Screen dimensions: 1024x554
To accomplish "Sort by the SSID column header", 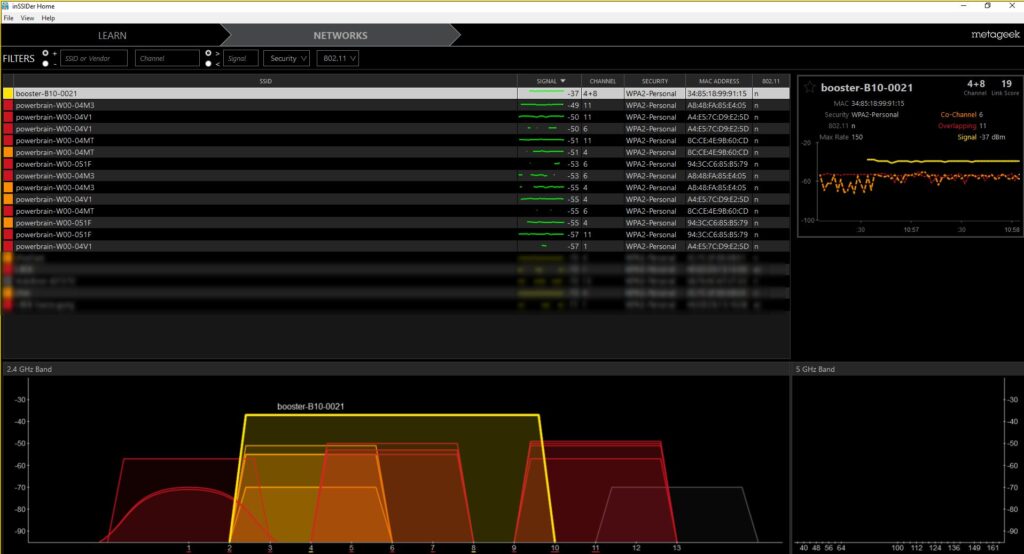I will (x=265, y=81).
